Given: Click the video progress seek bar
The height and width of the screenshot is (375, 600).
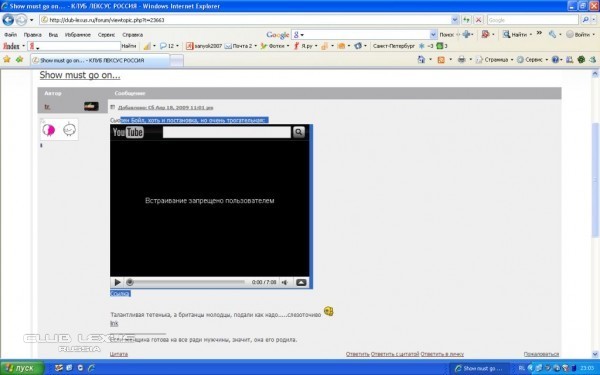Looking at the screenshot, I should (188, 282).
